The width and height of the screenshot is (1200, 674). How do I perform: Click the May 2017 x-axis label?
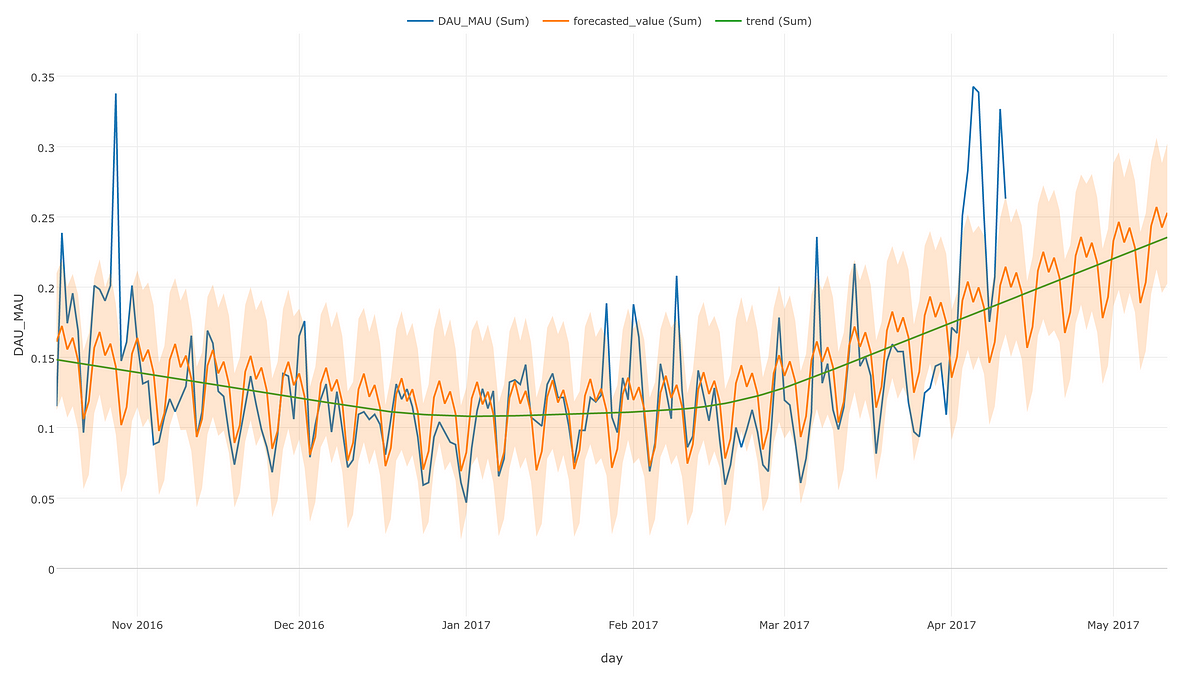tap(1113, 626)
